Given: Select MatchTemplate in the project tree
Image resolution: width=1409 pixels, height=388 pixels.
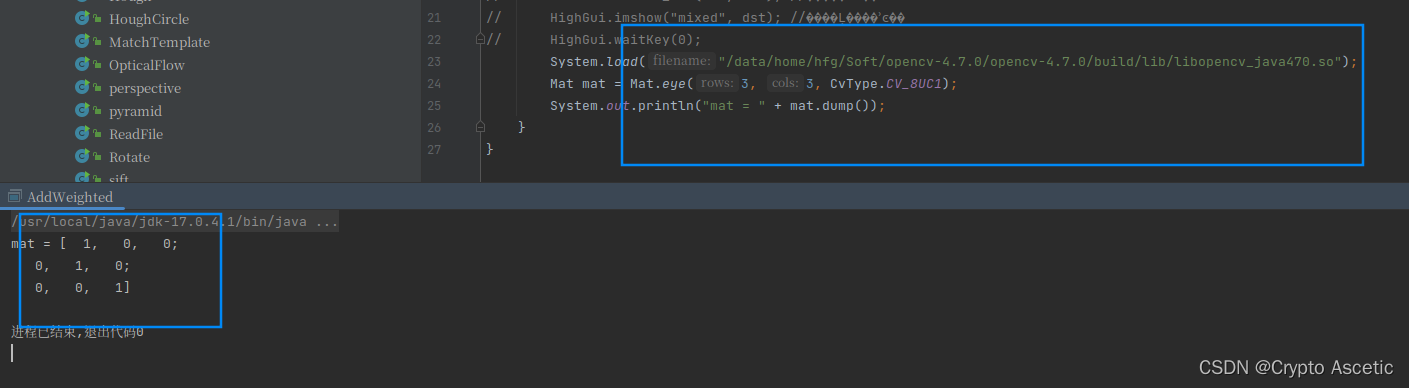Looking at the screenshot, I should click(159, 42).
